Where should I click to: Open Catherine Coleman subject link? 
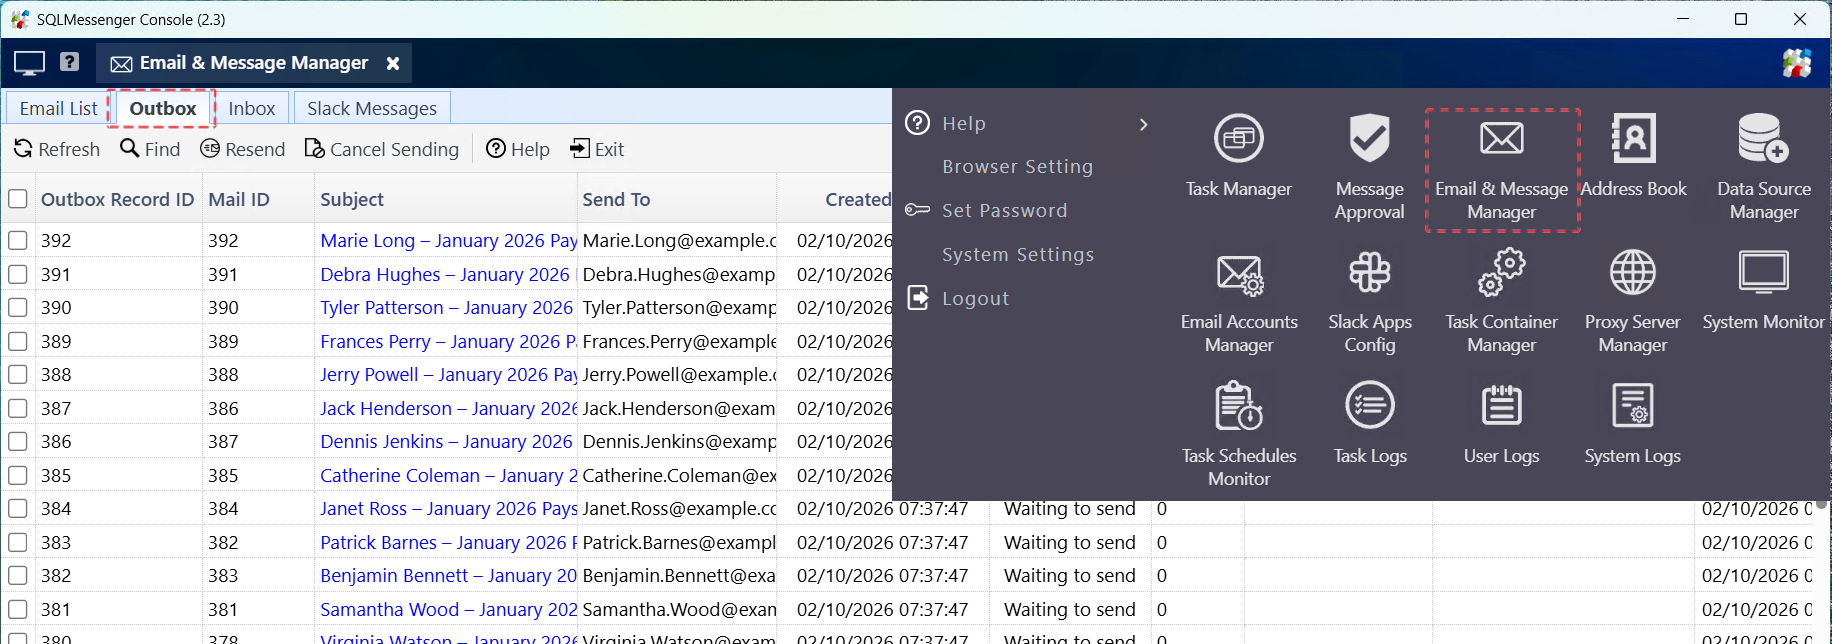[x=448, y=475]
